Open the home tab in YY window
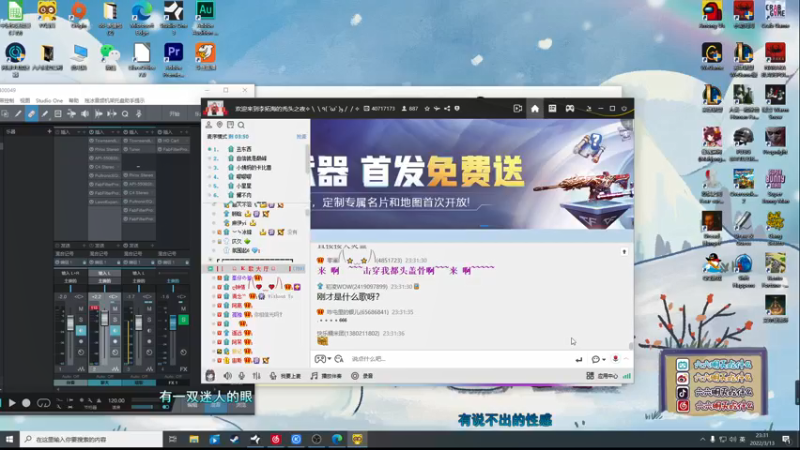This screenshot has height=450, width=800. pyautogui.click(x=535, y=109)
